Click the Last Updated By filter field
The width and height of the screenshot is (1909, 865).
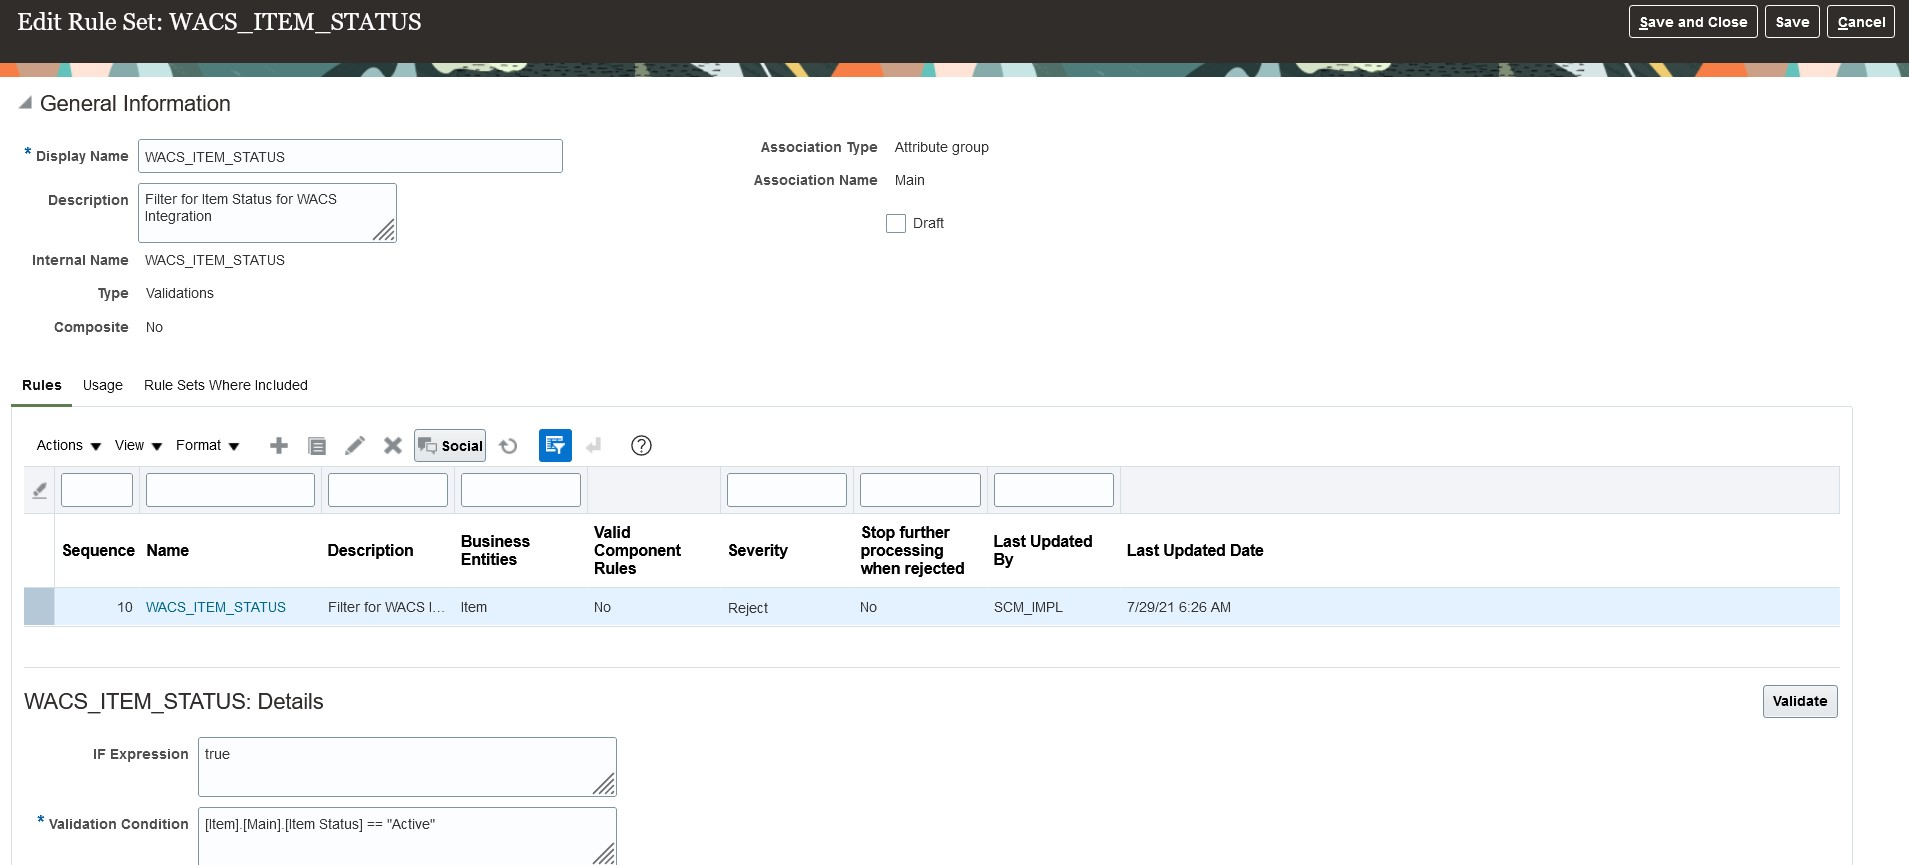click(1054, 490)
